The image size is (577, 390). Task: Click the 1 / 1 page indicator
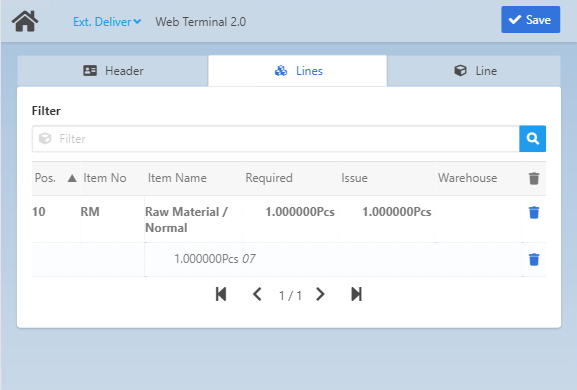(x=290, y=295)
